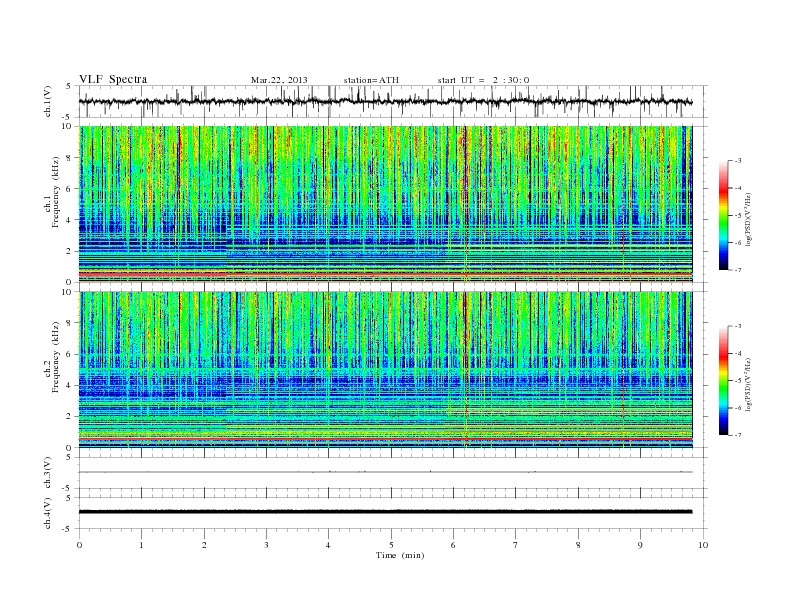This screenshot has width=792, height=612.
Task: Click the flat ch.3 voltage trace
Action: coord(385,472)
